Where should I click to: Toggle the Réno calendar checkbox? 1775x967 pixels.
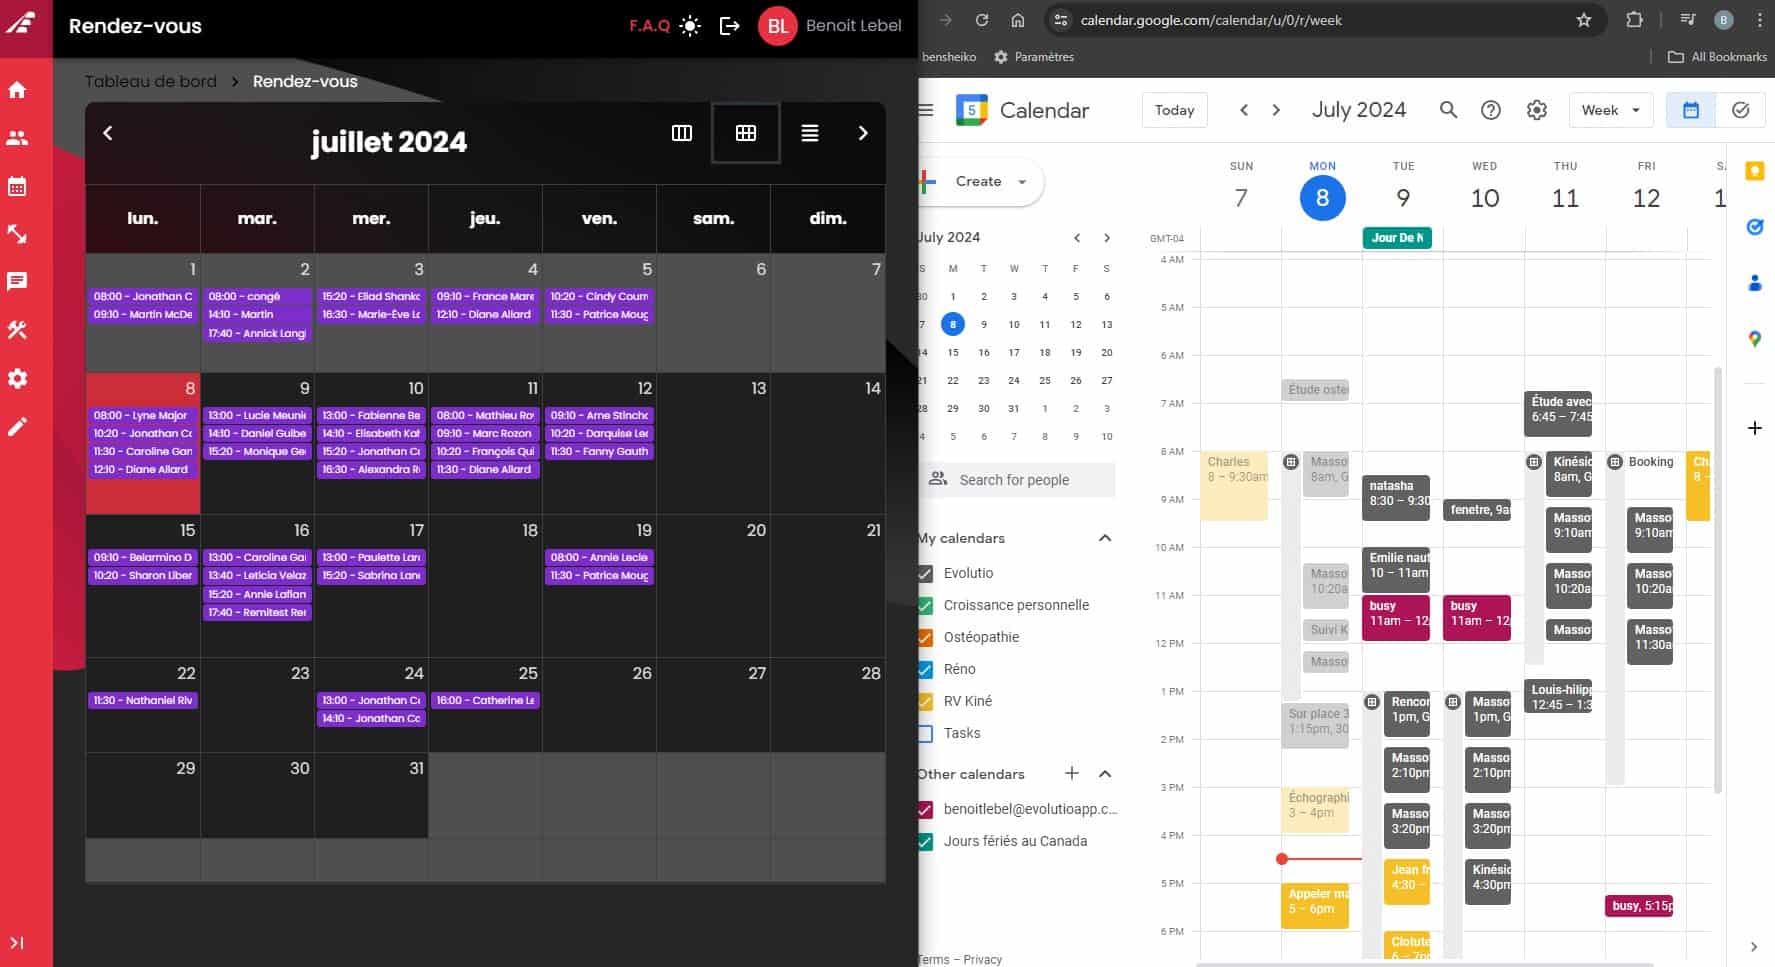(925, 669)
